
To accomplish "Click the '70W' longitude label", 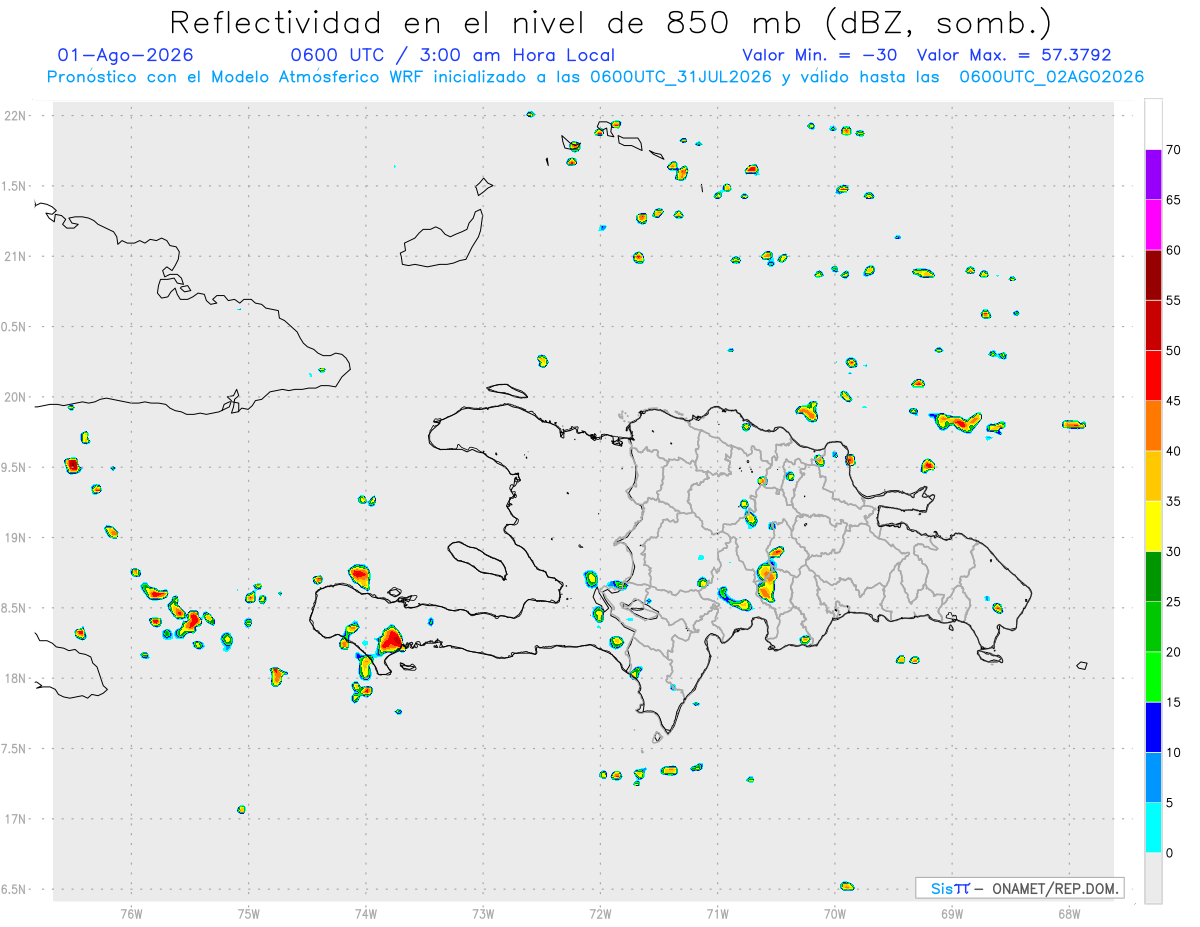I will (835, 913).
